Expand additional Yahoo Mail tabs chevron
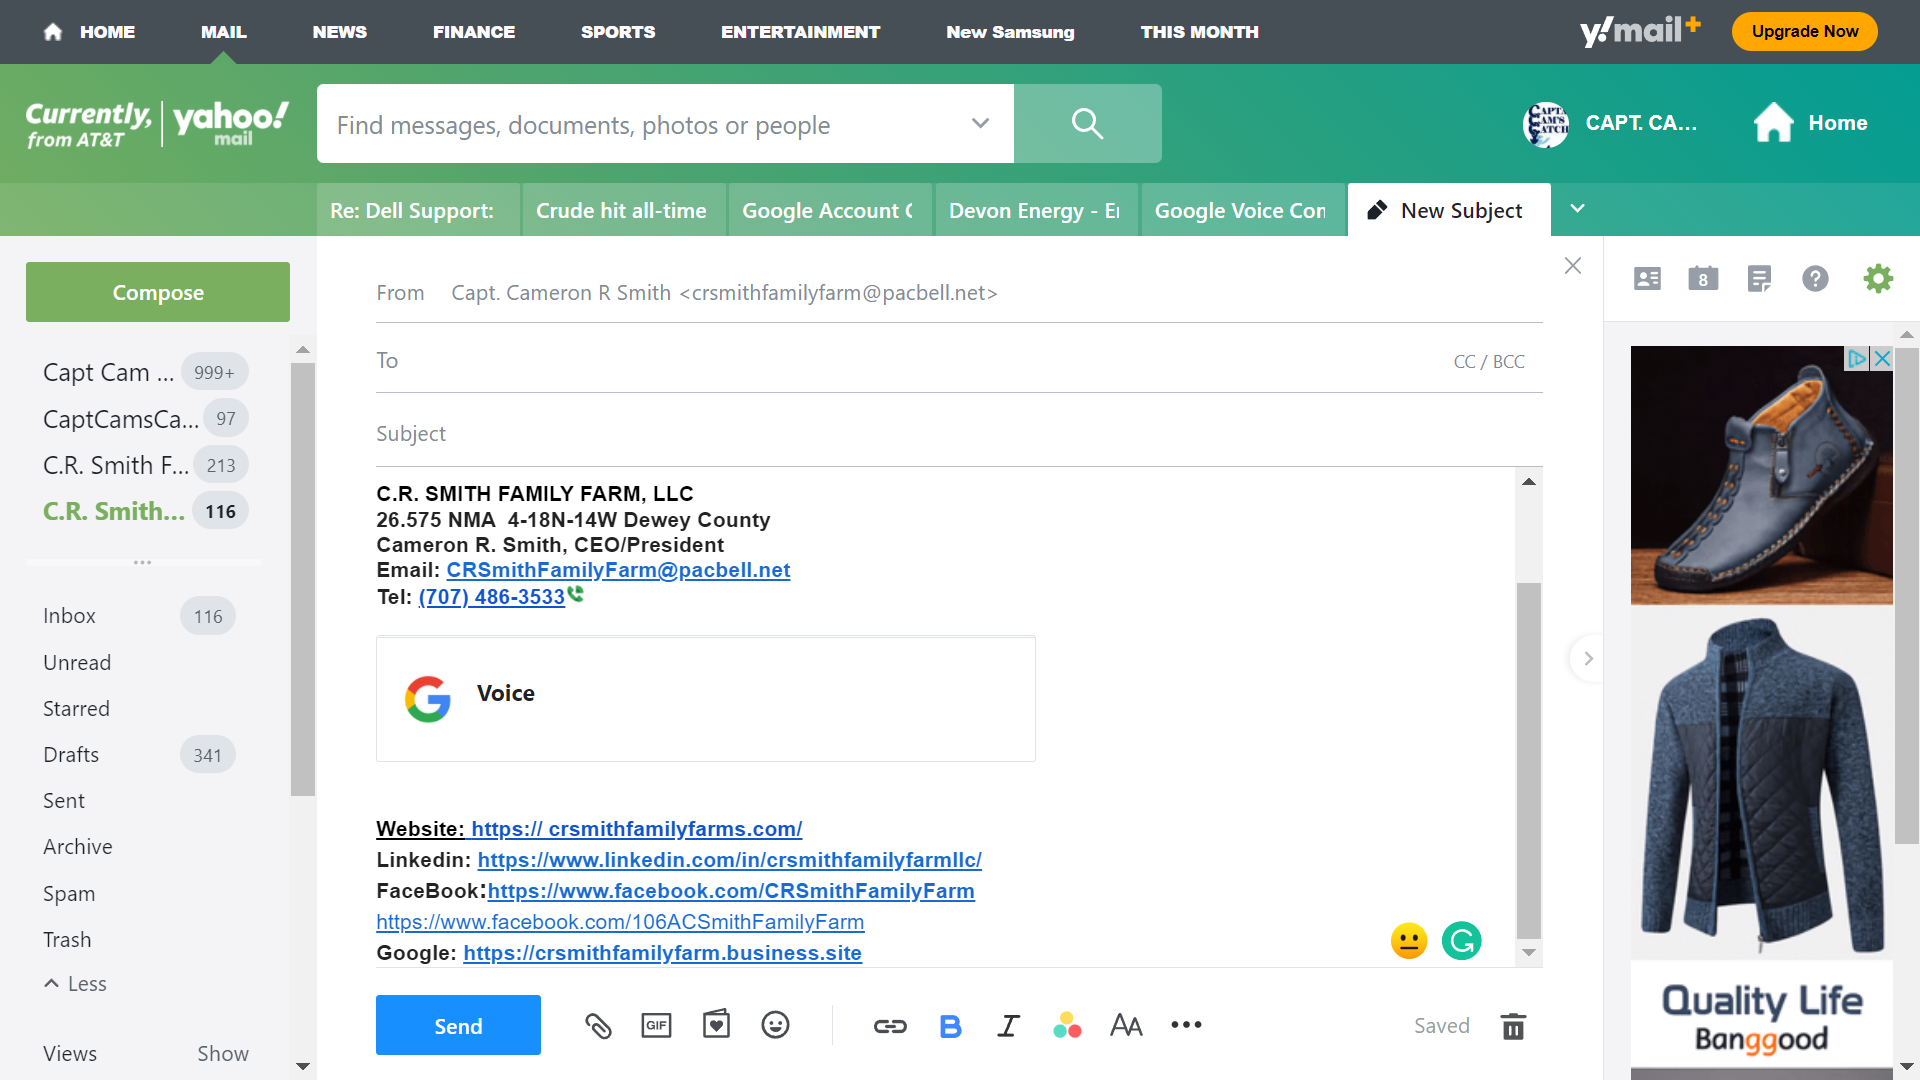This screenshot has height=1080, width=1920. tap(1577, 210)
